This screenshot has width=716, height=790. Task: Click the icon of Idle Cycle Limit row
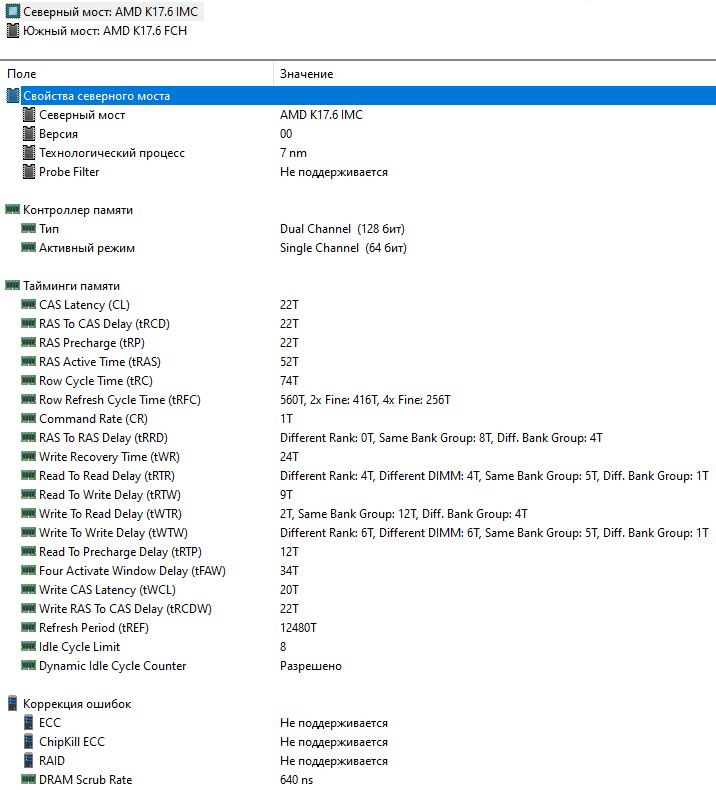coord(28,646)
